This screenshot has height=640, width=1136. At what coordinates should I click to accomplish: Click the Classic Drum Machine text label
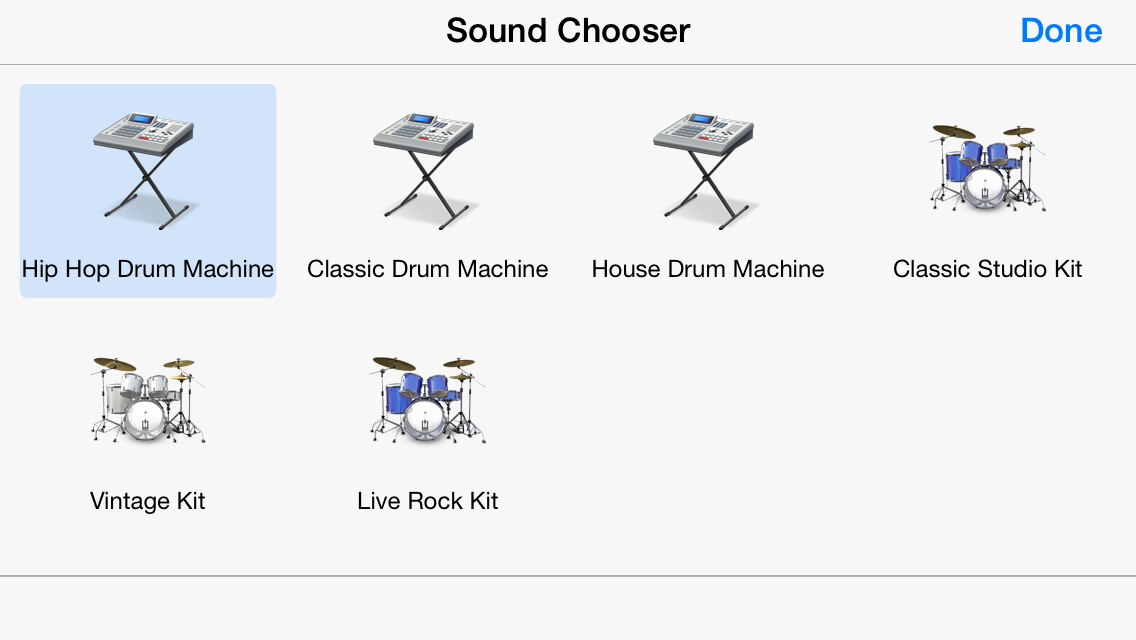pos(427,269)
